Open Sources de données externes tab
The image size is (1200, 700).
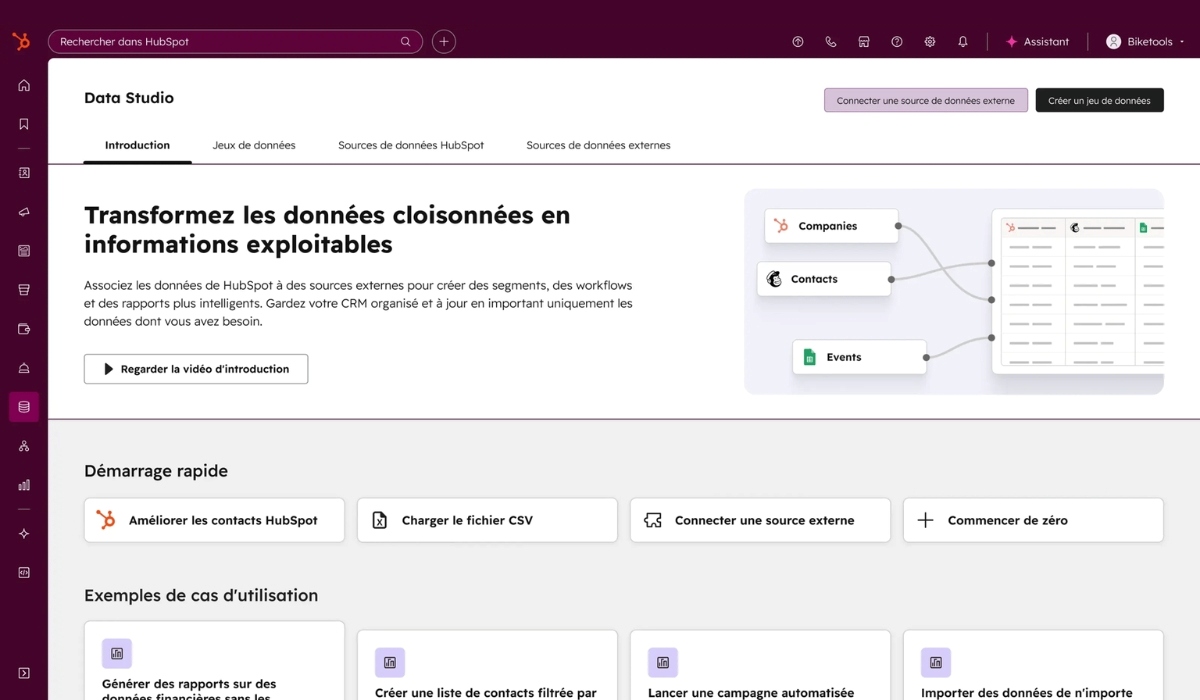point(598,145)
